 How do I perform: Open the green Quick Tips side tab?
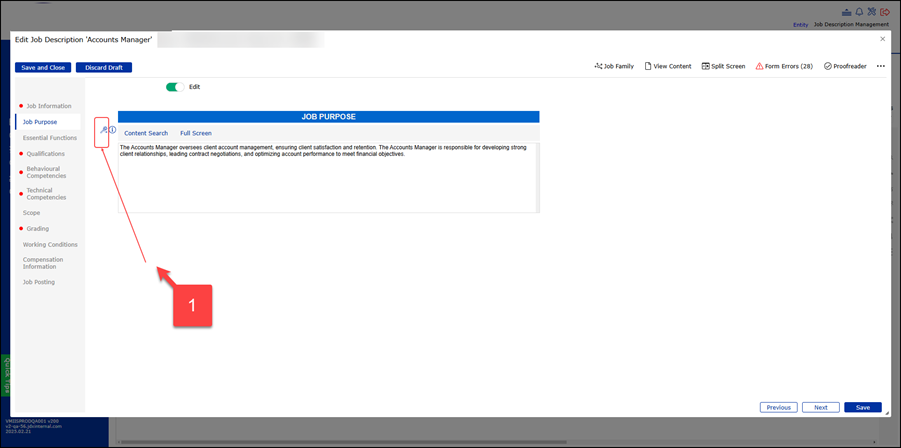click(x=6, y=375)
